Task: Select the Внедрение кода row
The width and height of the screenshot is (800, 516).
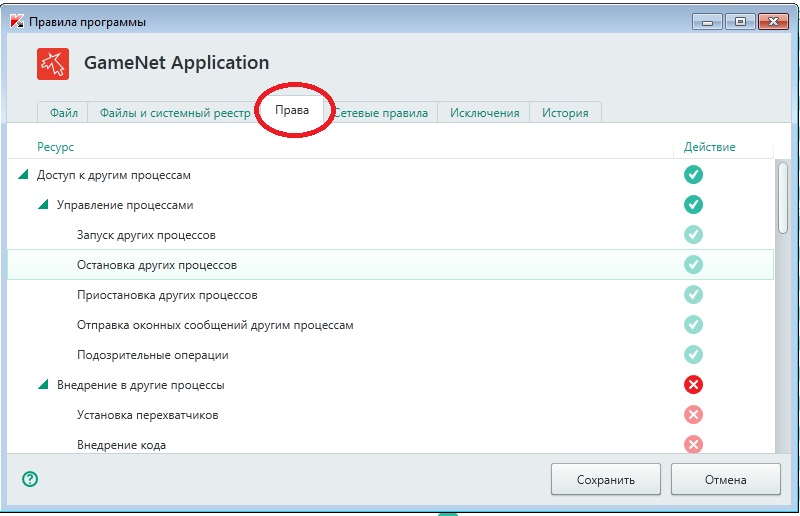Action: click(390, 443)
